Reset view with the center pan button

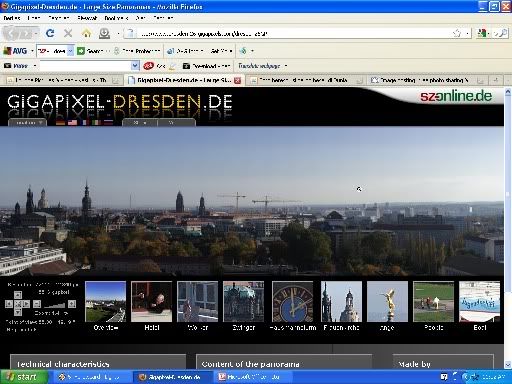18,304
